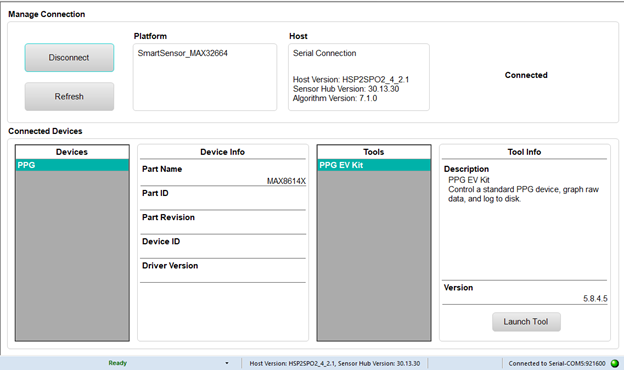The width and height of the screenshot is (624, 370).
Task: Select PPG in the Devices list
Action: click(x=72, y=165)
